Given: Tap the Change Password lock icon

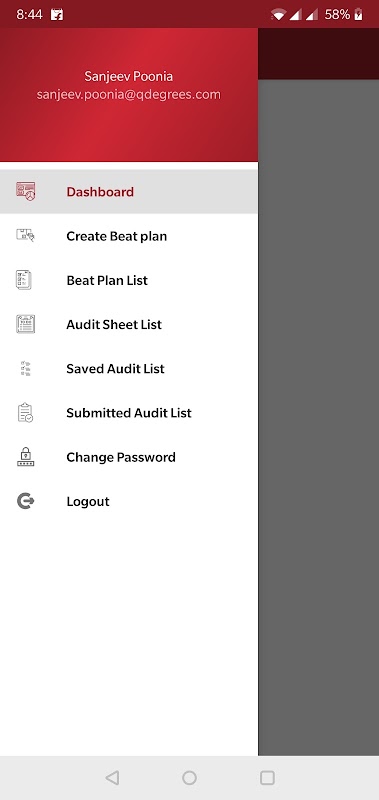Looking at the screenshot, I should (x=25, y=457).
